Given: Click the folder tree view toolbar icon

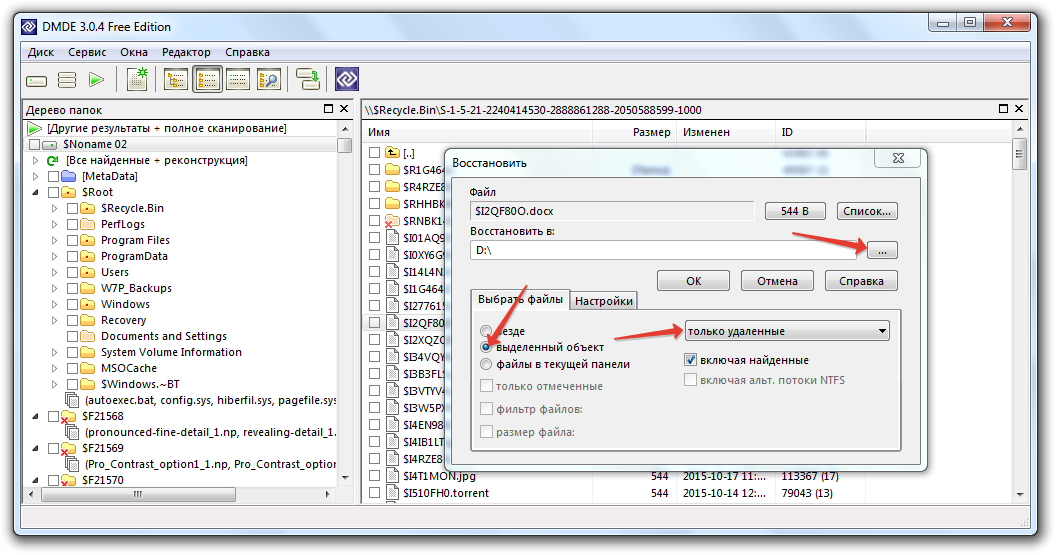Looking at the screenshot, I should click(x=176, y=80).
